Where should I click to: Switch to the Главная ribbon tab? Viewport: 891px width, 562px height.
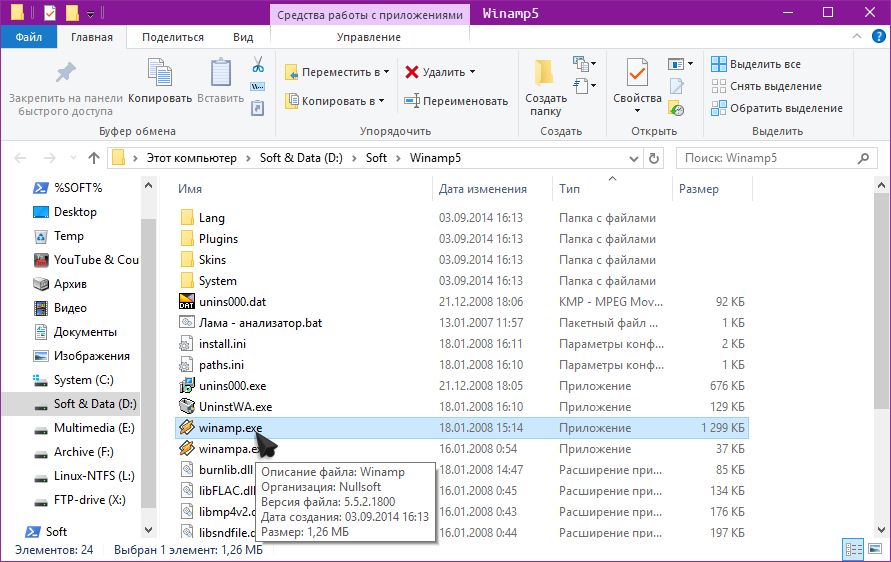(91, 37)
